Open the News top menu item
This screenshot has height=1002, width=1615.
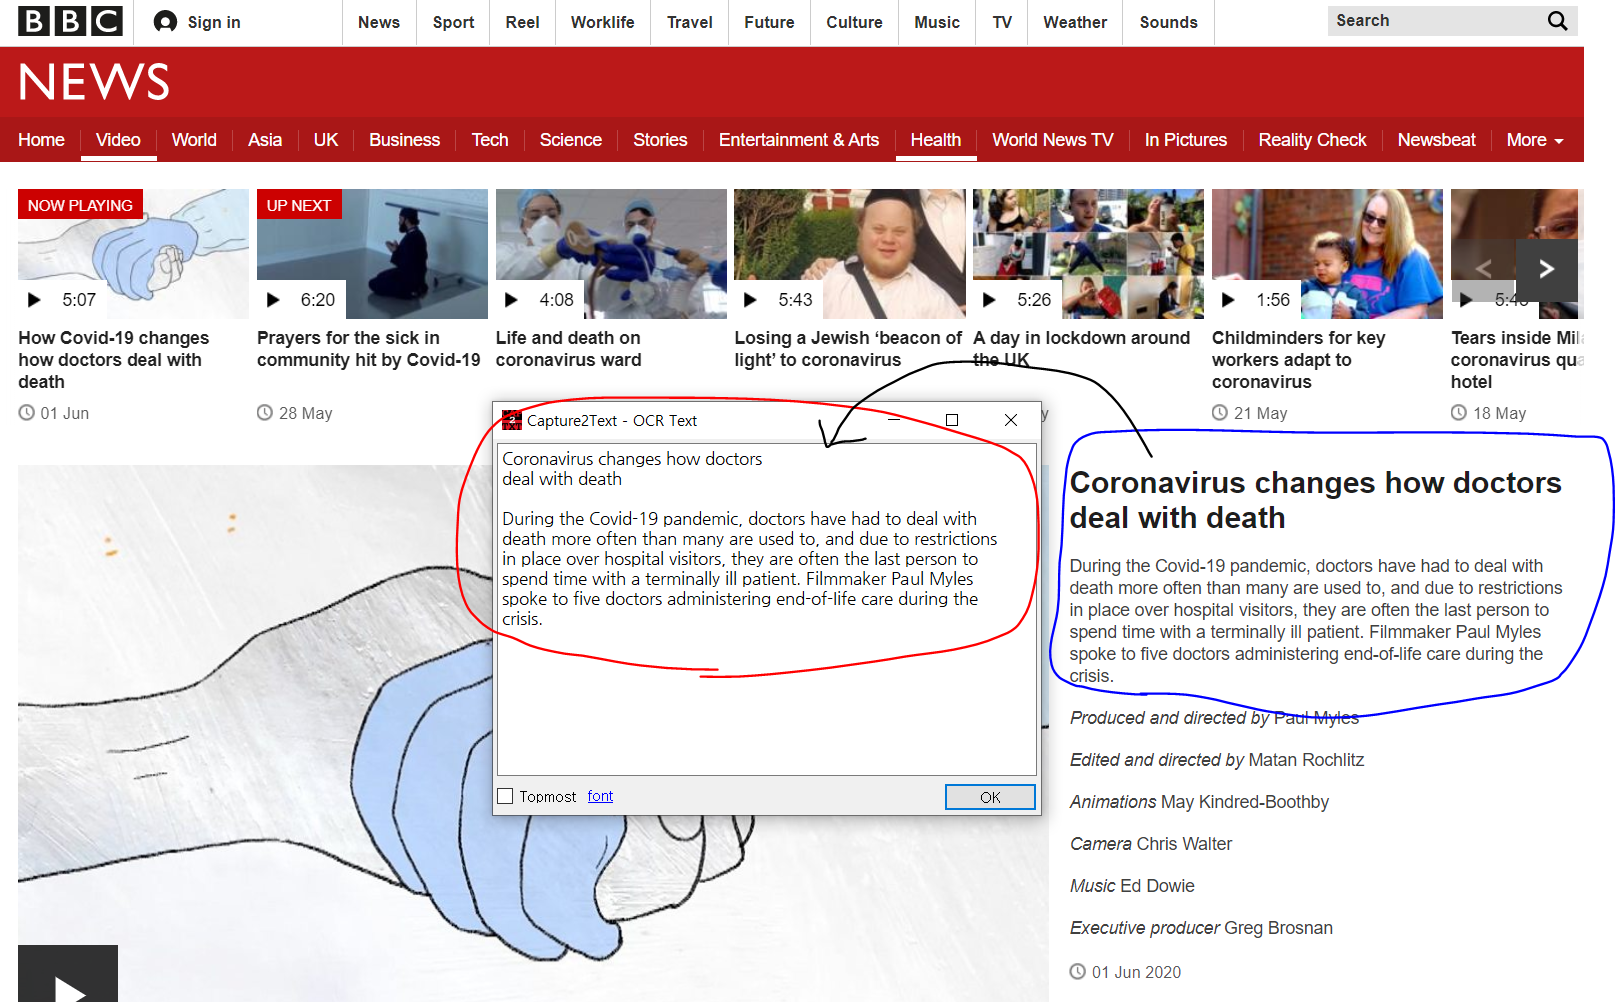[x=379, y=22]
